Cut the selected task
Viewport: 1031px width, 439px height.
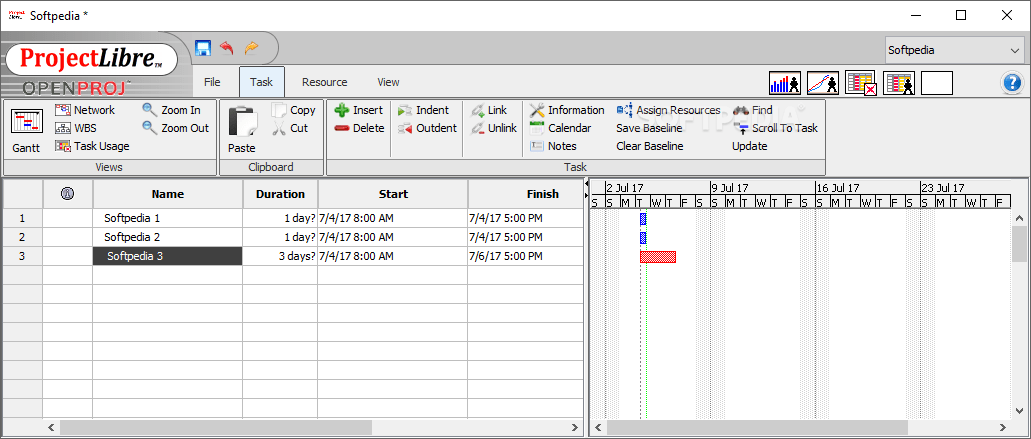click(x=291, y=128)
